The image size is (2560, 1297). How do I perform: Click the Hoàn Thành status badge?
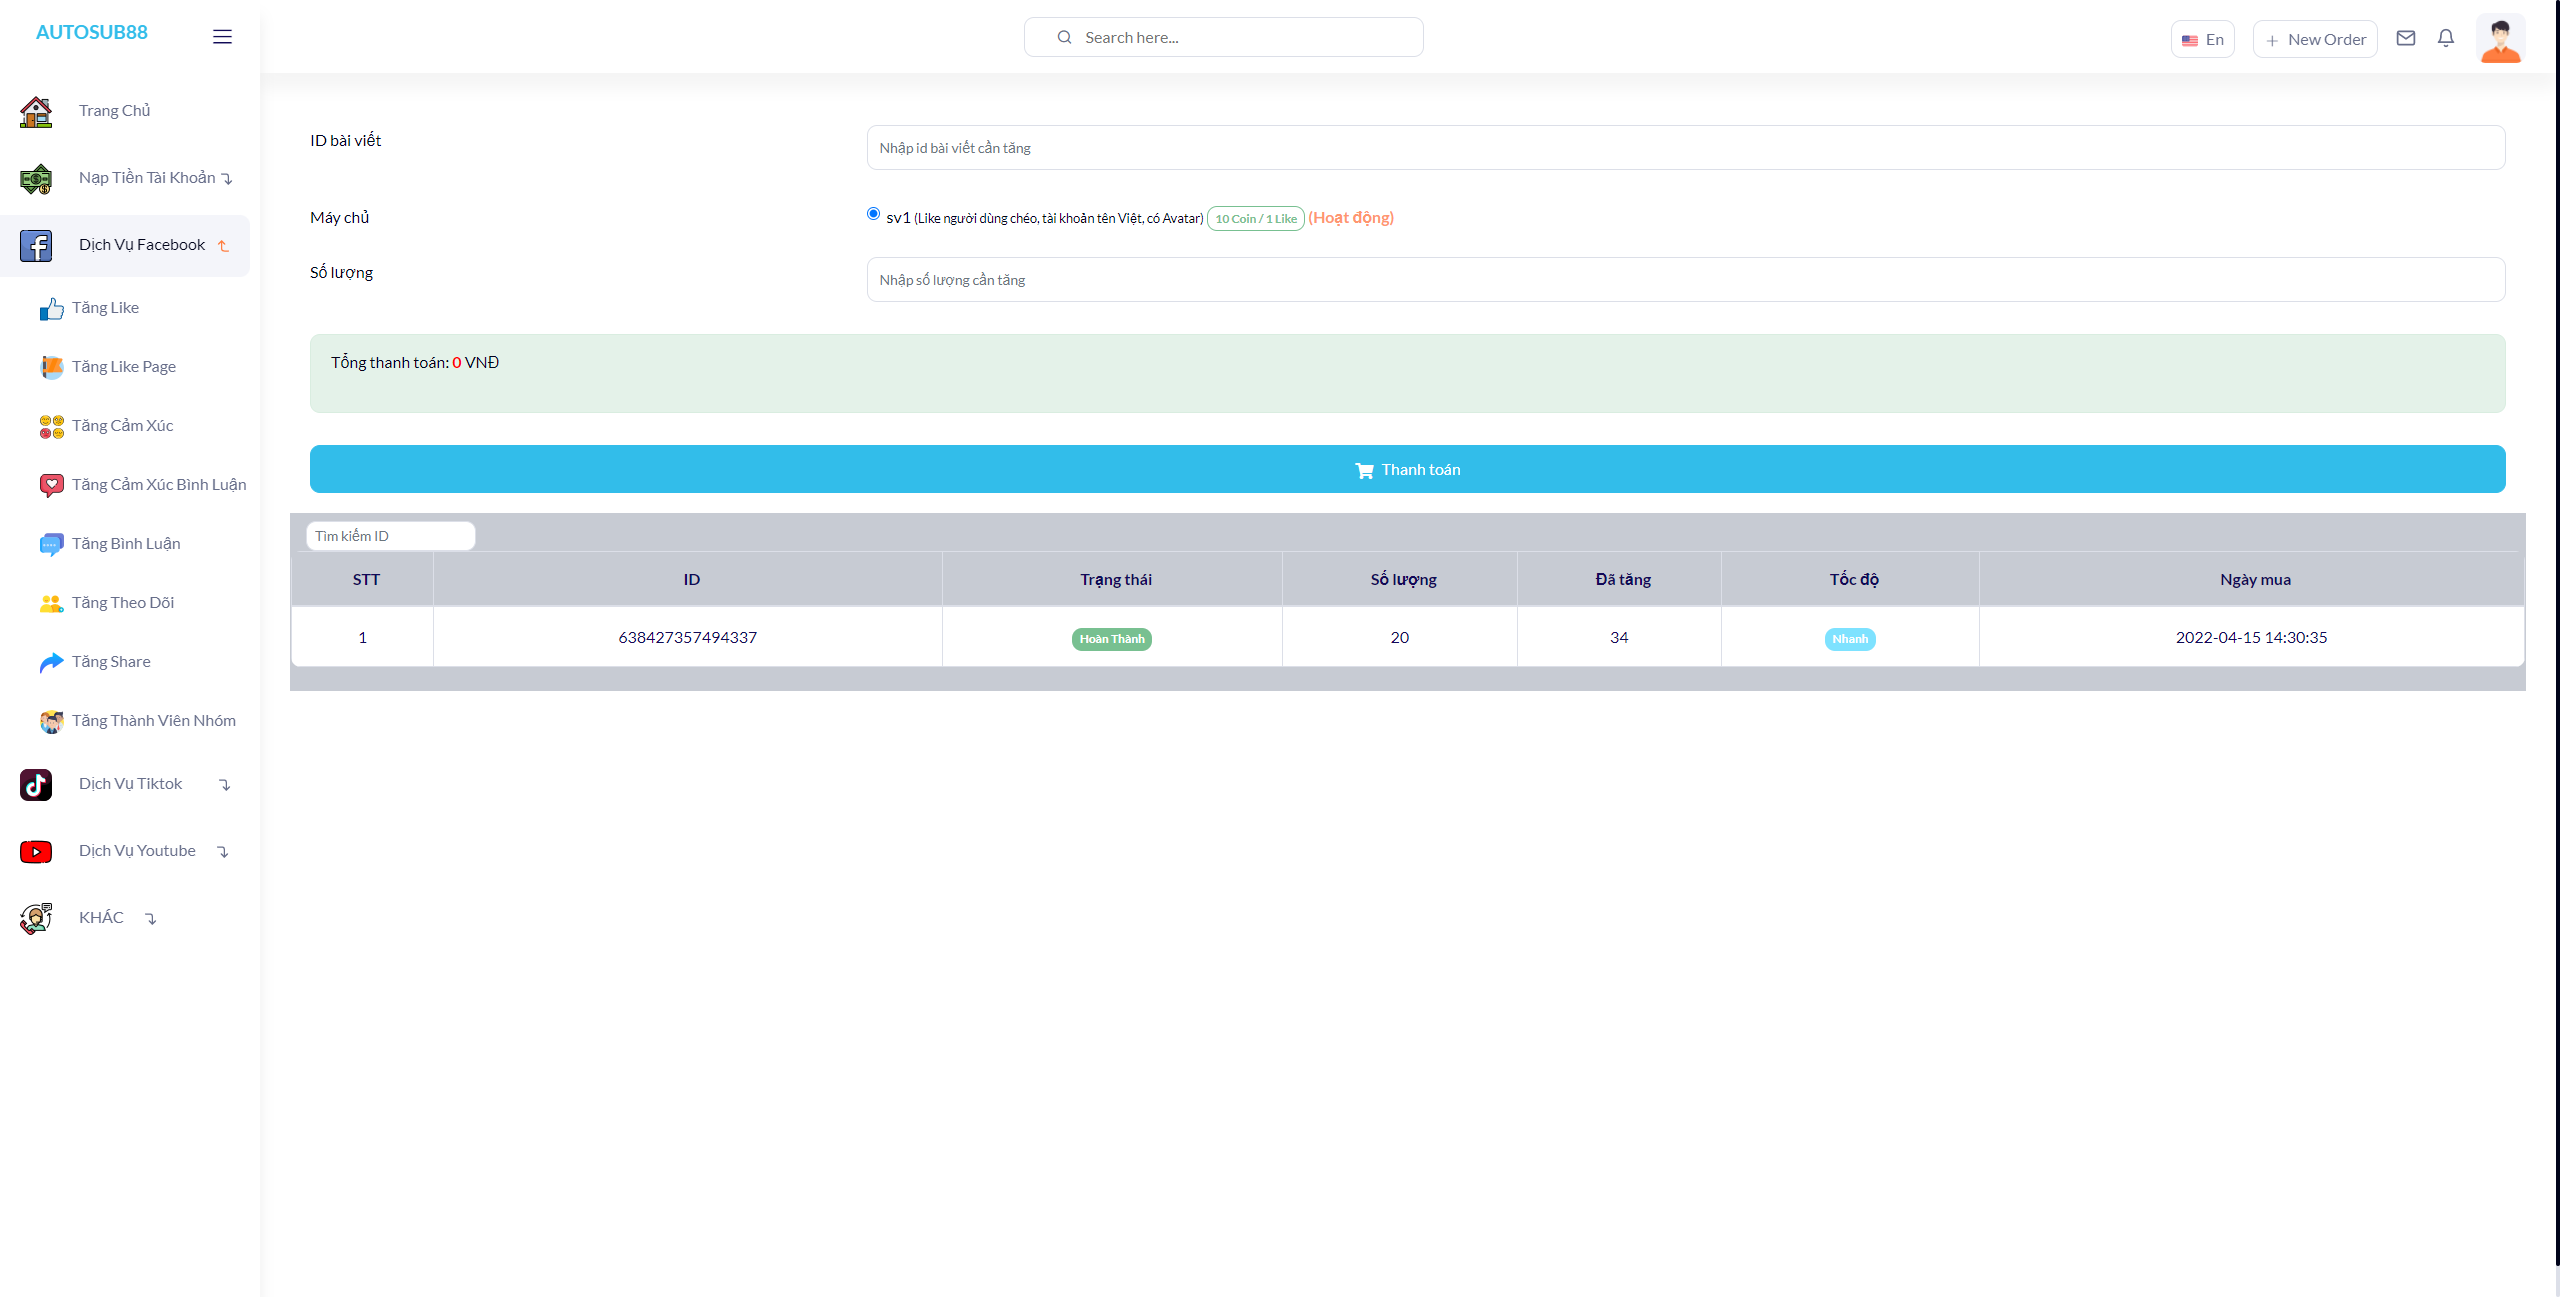(1111, 639)
